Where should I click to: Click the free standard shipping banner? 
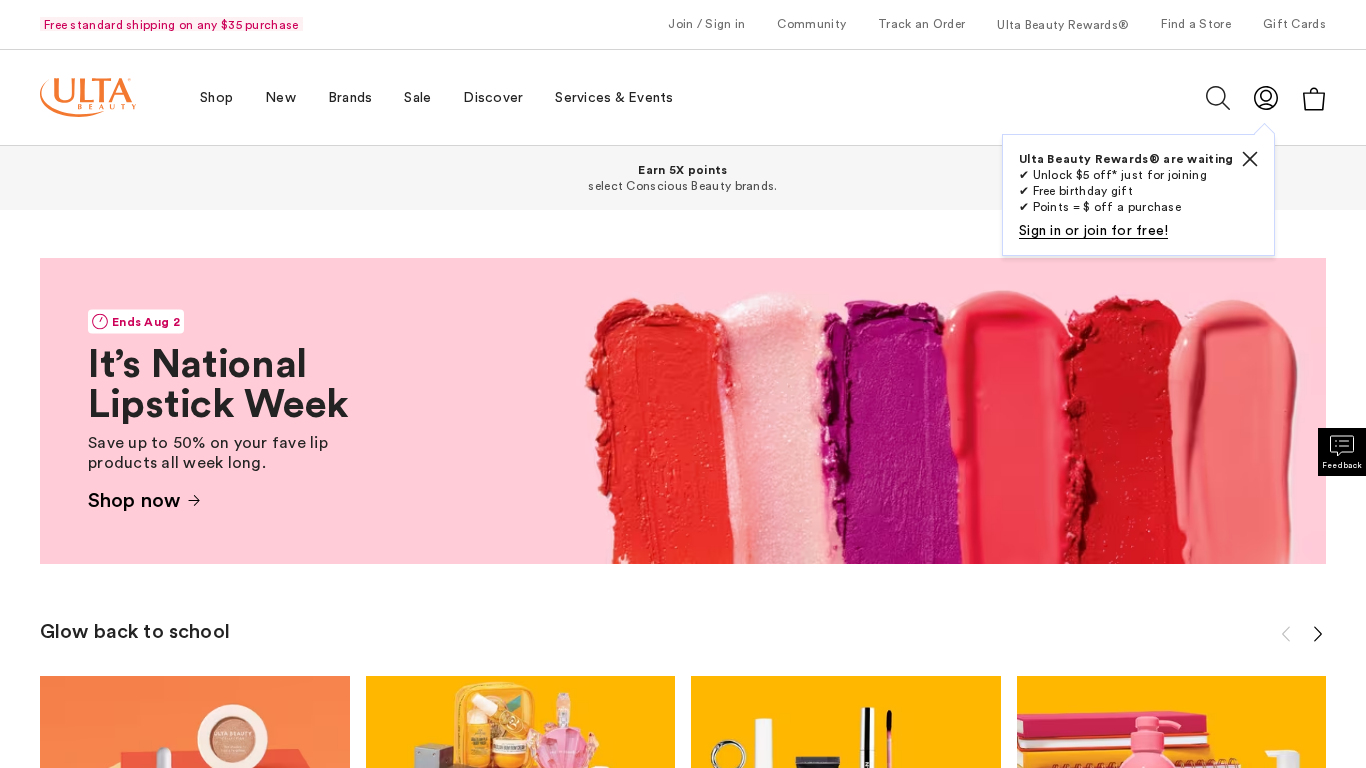coord(171,24)
